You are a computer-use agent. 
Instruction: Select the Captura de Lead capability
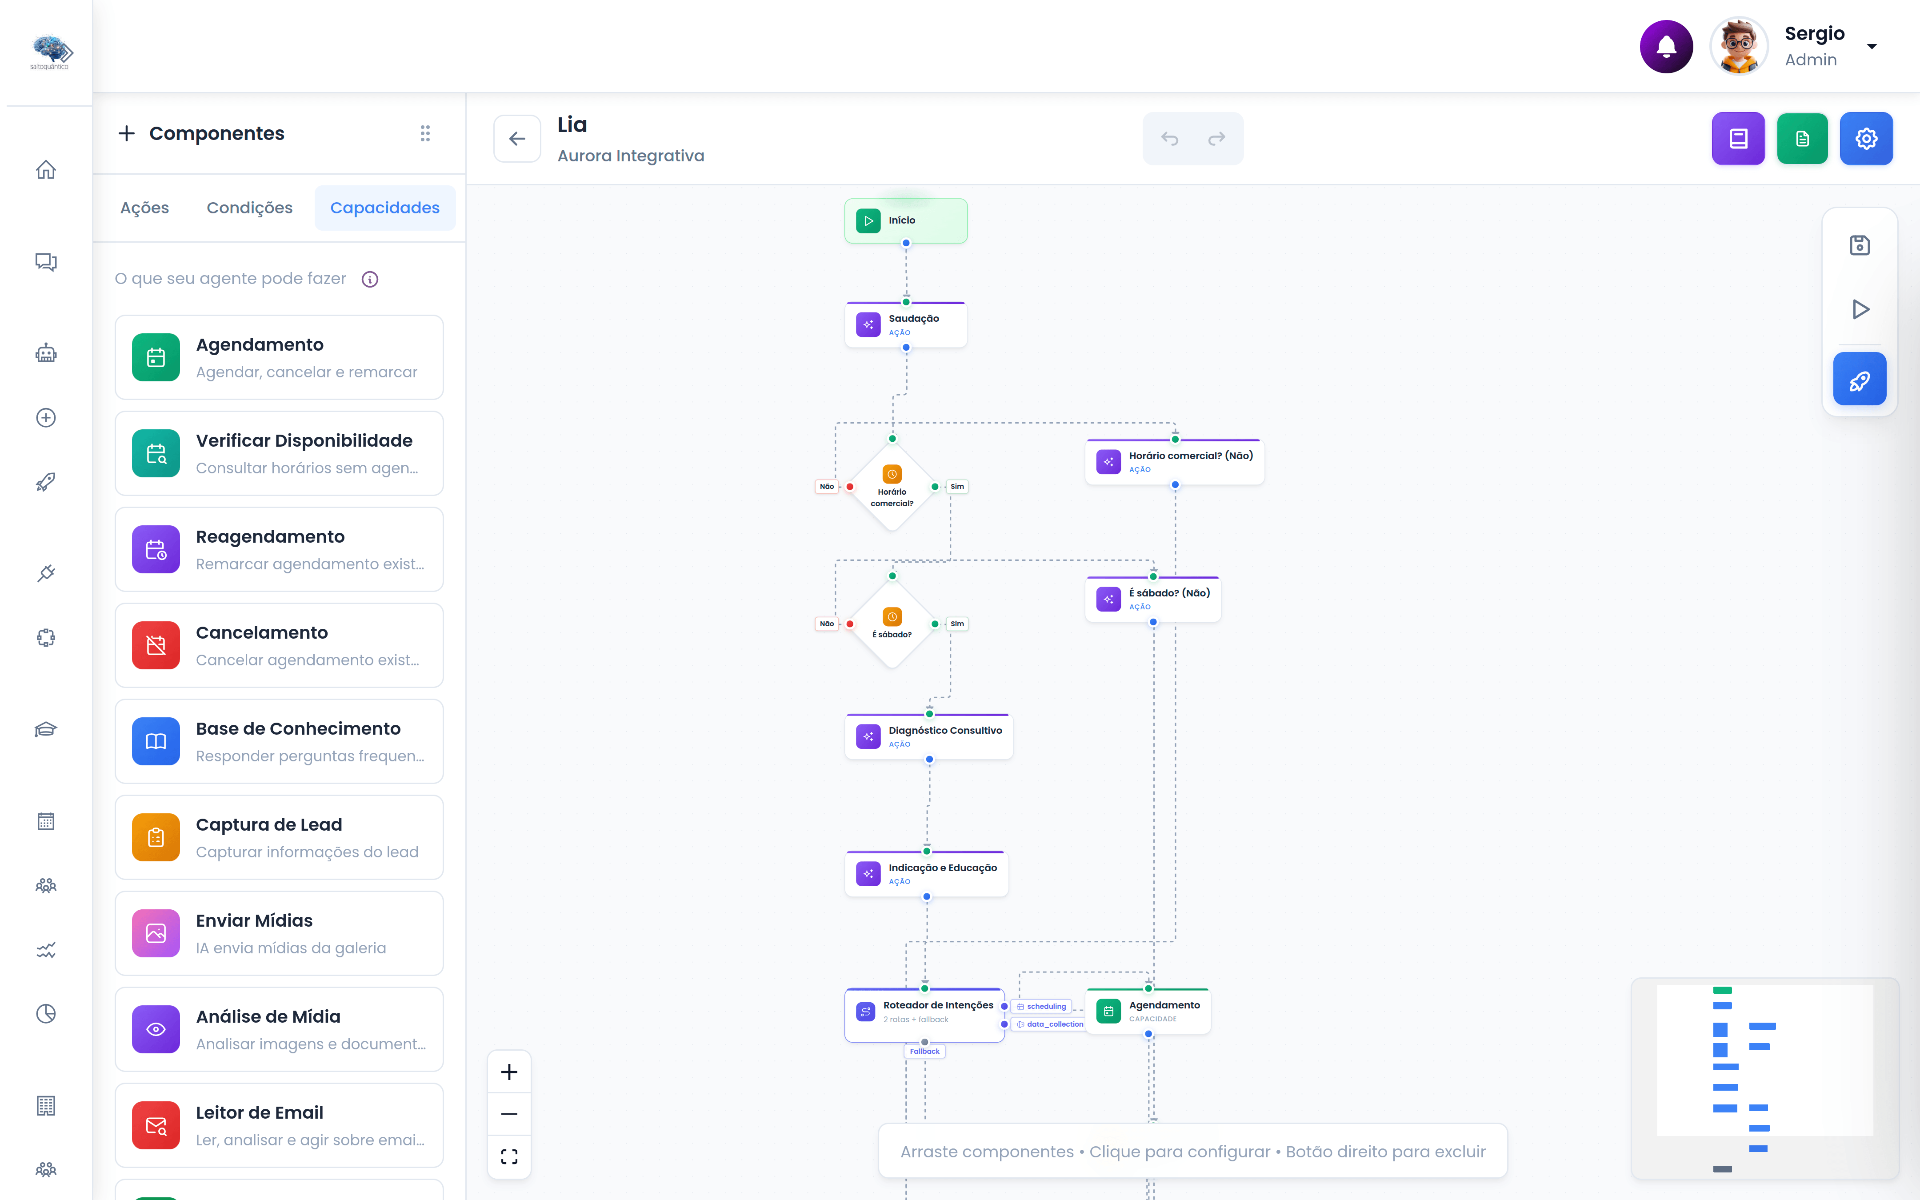[279, 837]
